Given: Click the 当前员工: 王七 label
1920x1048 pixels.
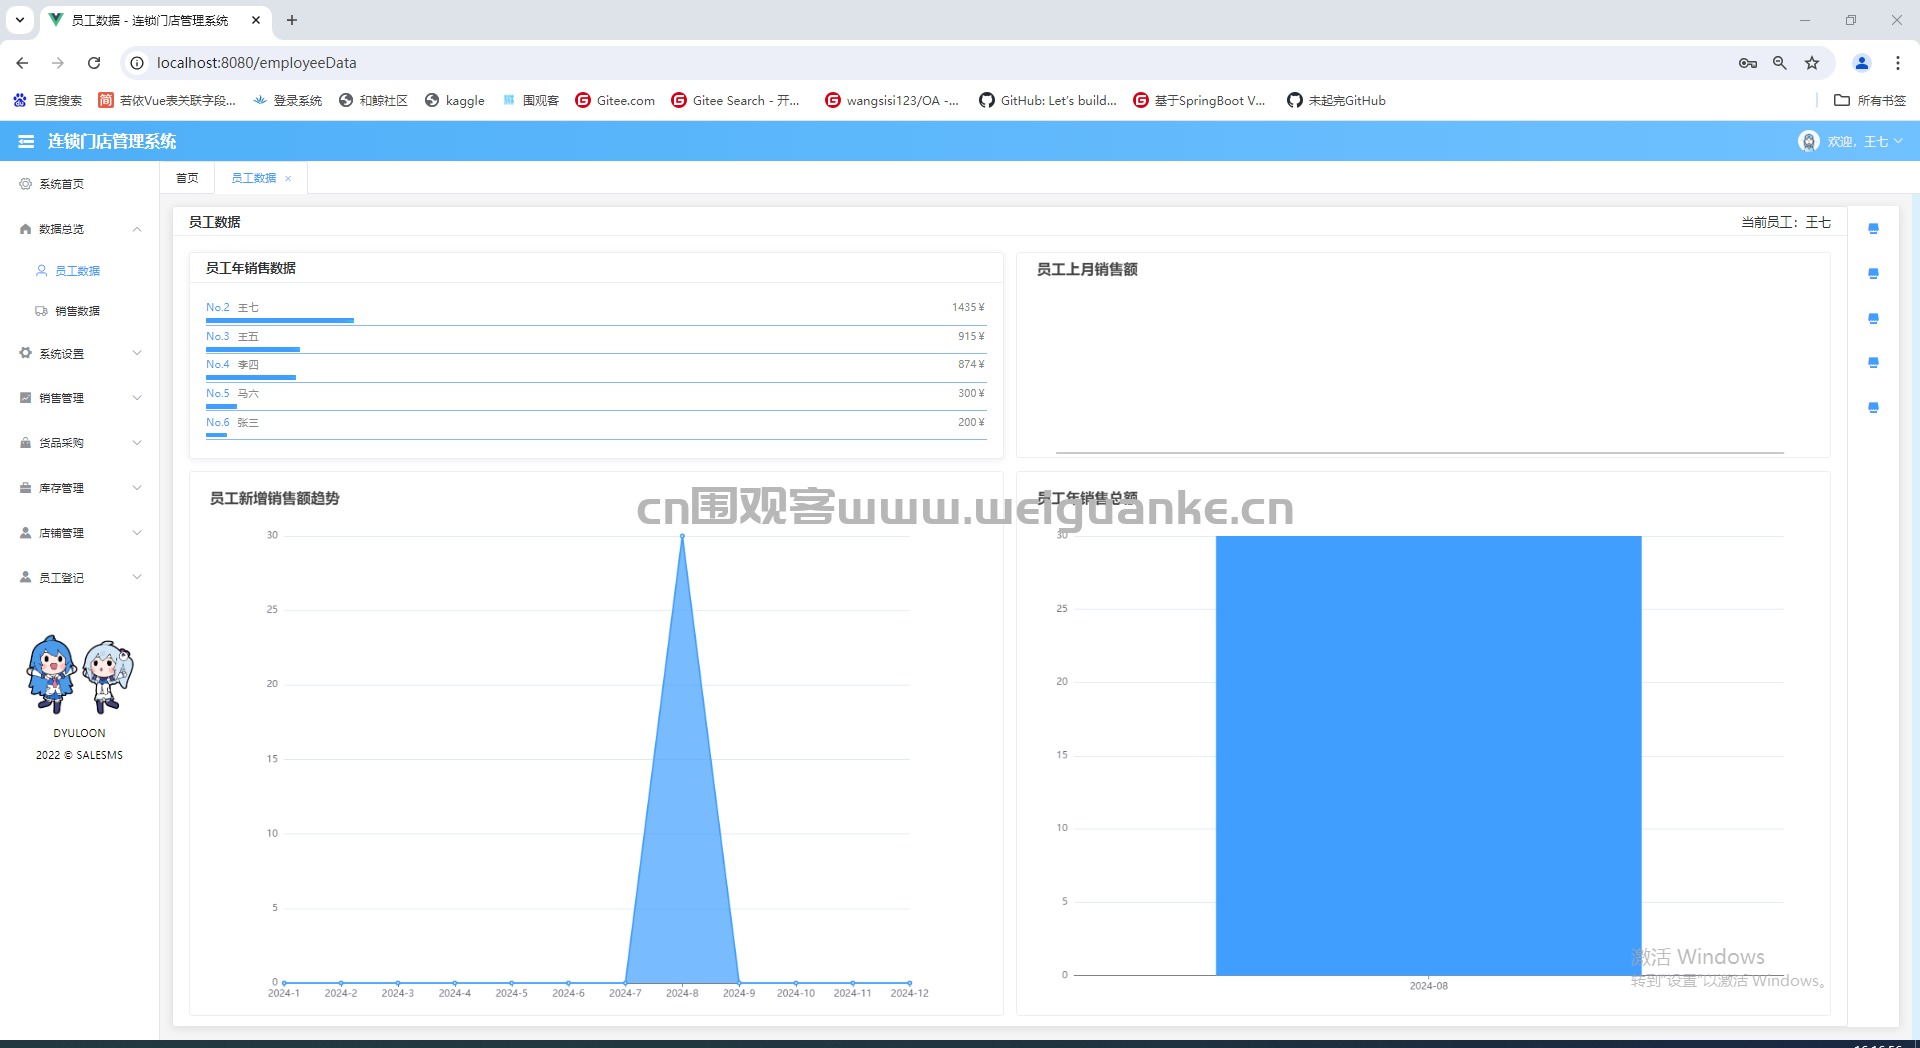Looking at the screenshot, I should (1786, 222).
